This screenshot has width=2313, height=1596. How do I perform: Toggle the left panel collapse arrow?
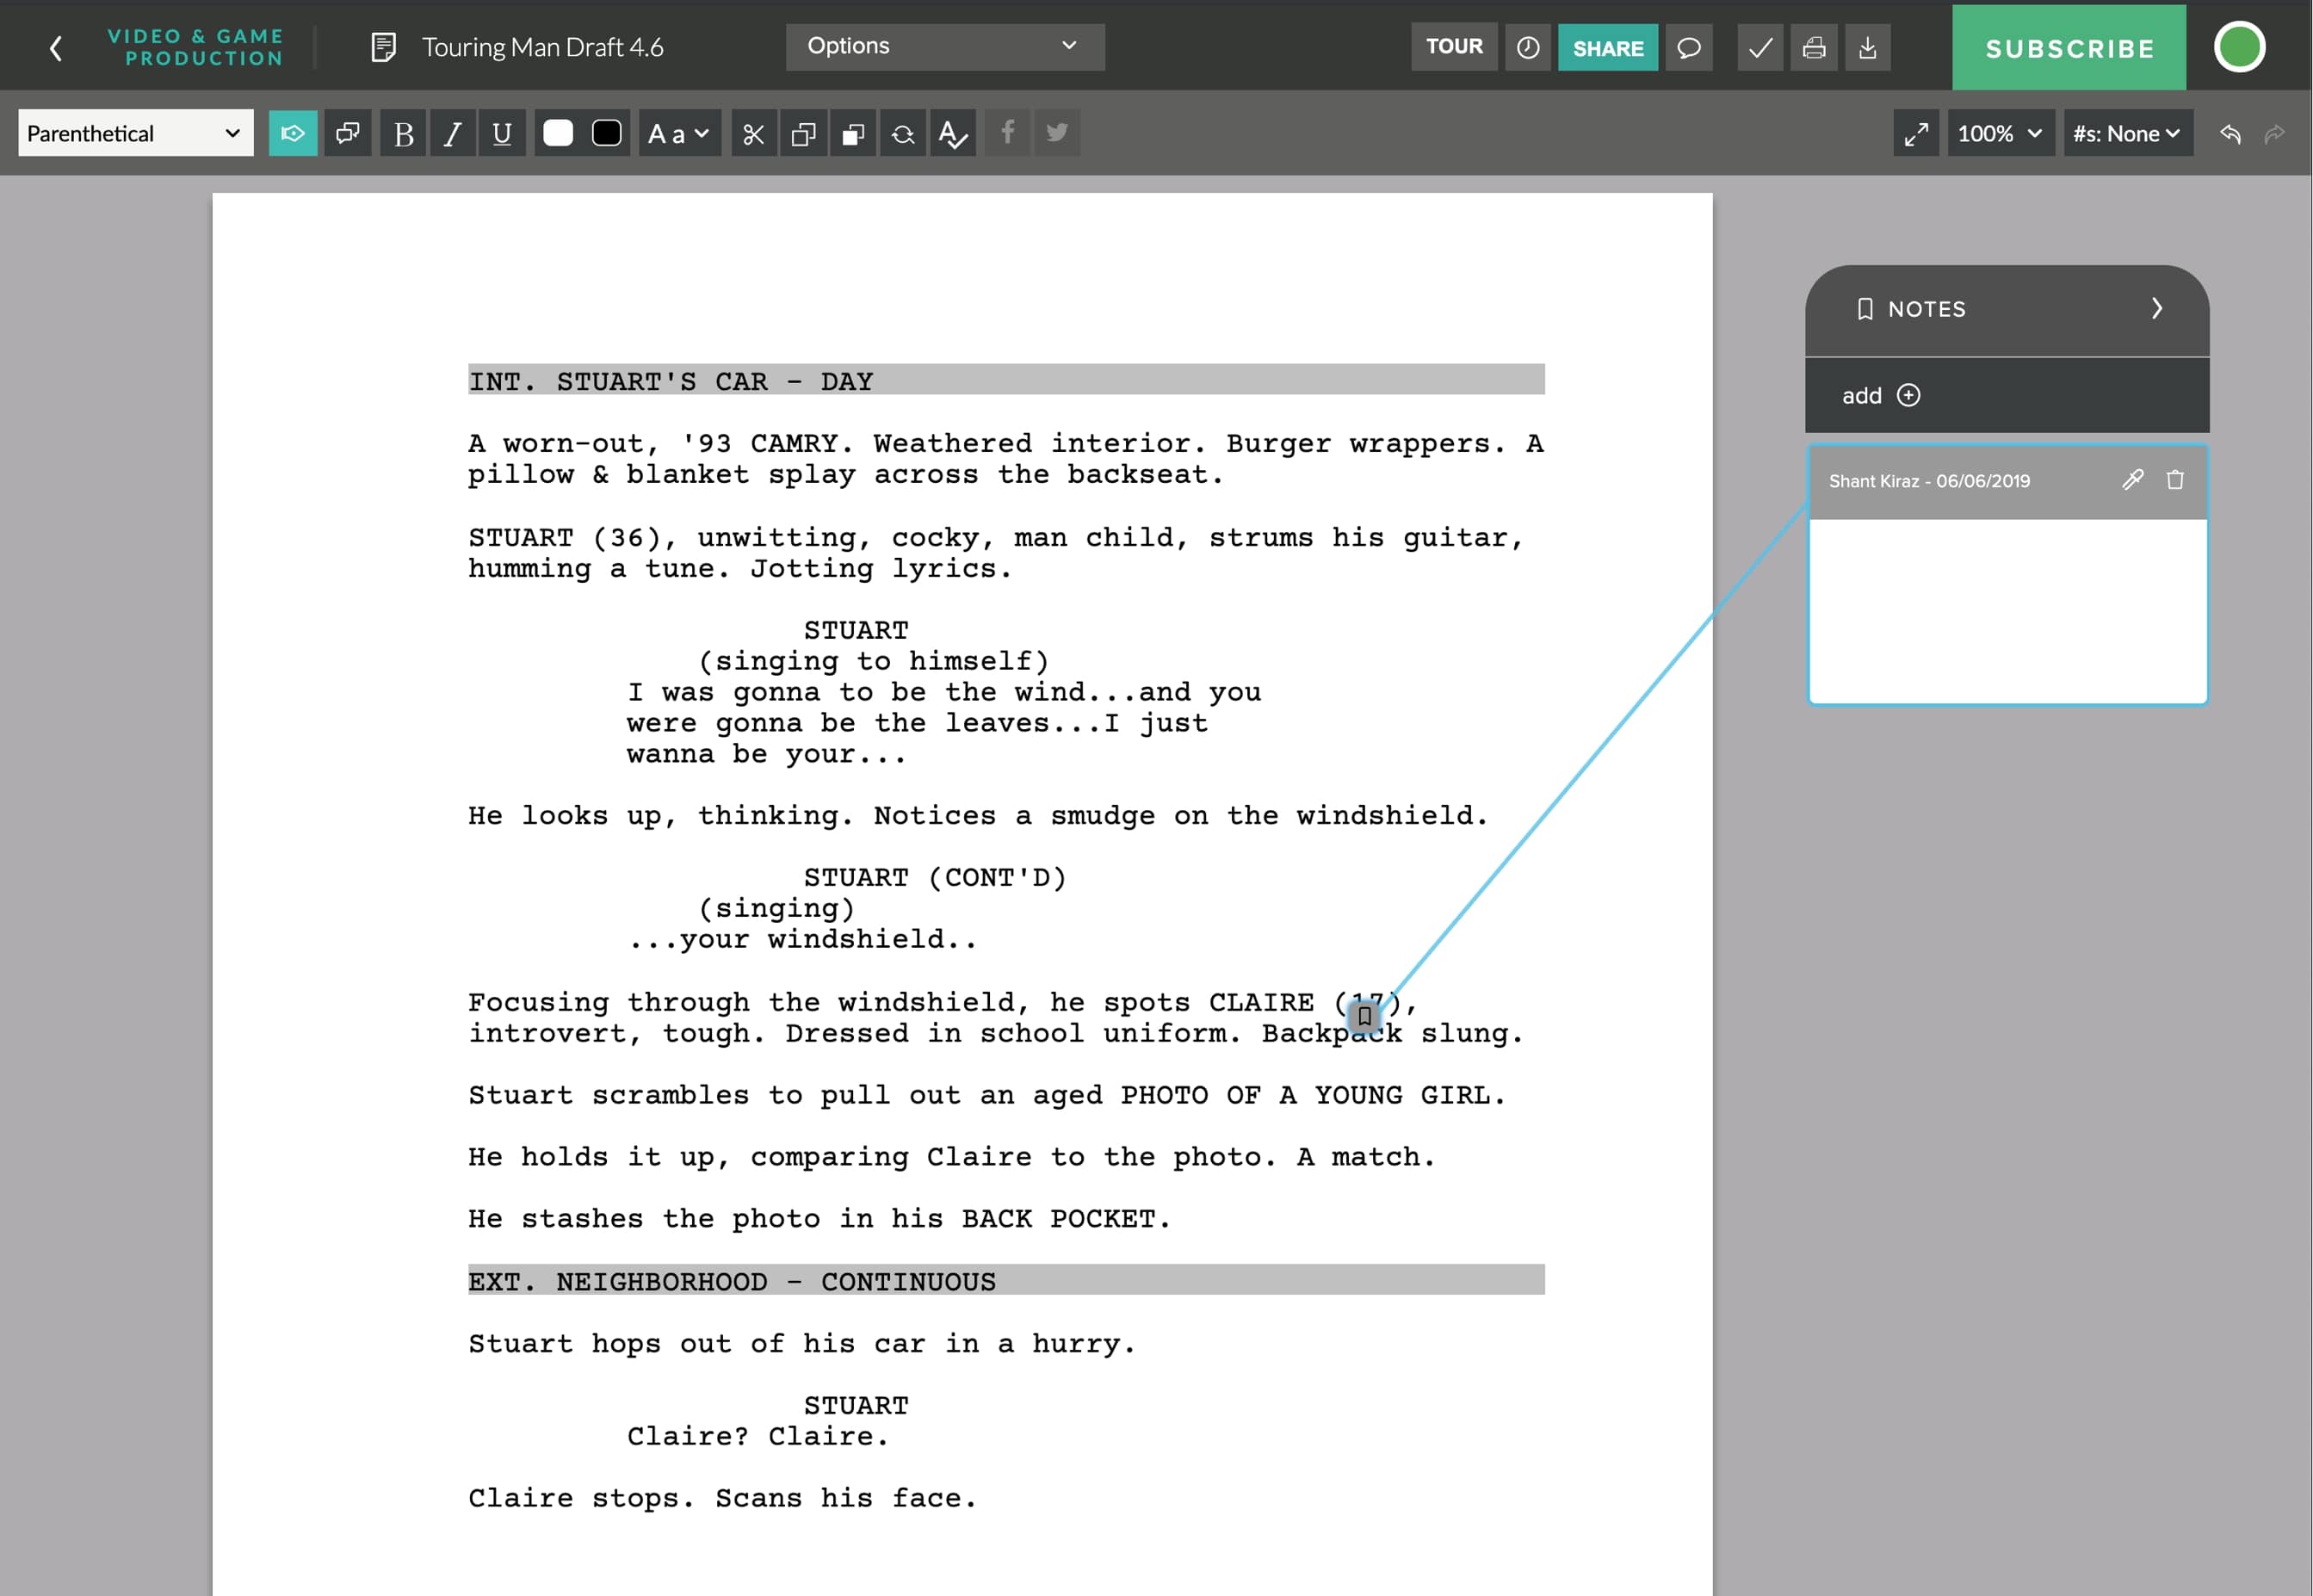pyautogui.click(x=56, y=47)
